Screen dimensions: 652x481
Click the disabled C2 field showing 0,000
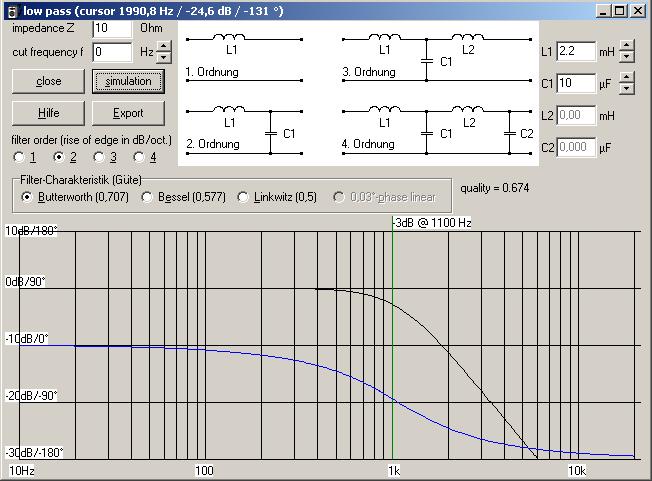pyautogui.click(x=576, y=147)
